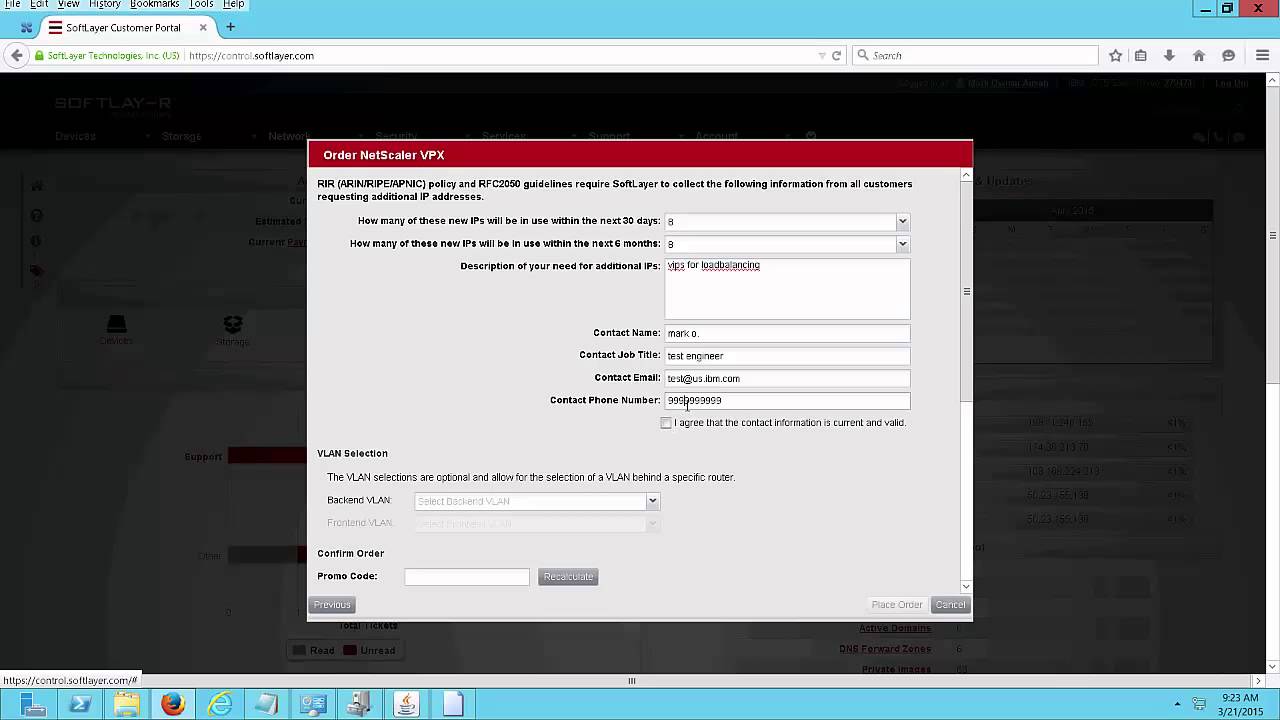This screenshot has height=720, width=1280.
Task: Open the IPs in use within 6 months dropdown
Action: coord(902,244)
